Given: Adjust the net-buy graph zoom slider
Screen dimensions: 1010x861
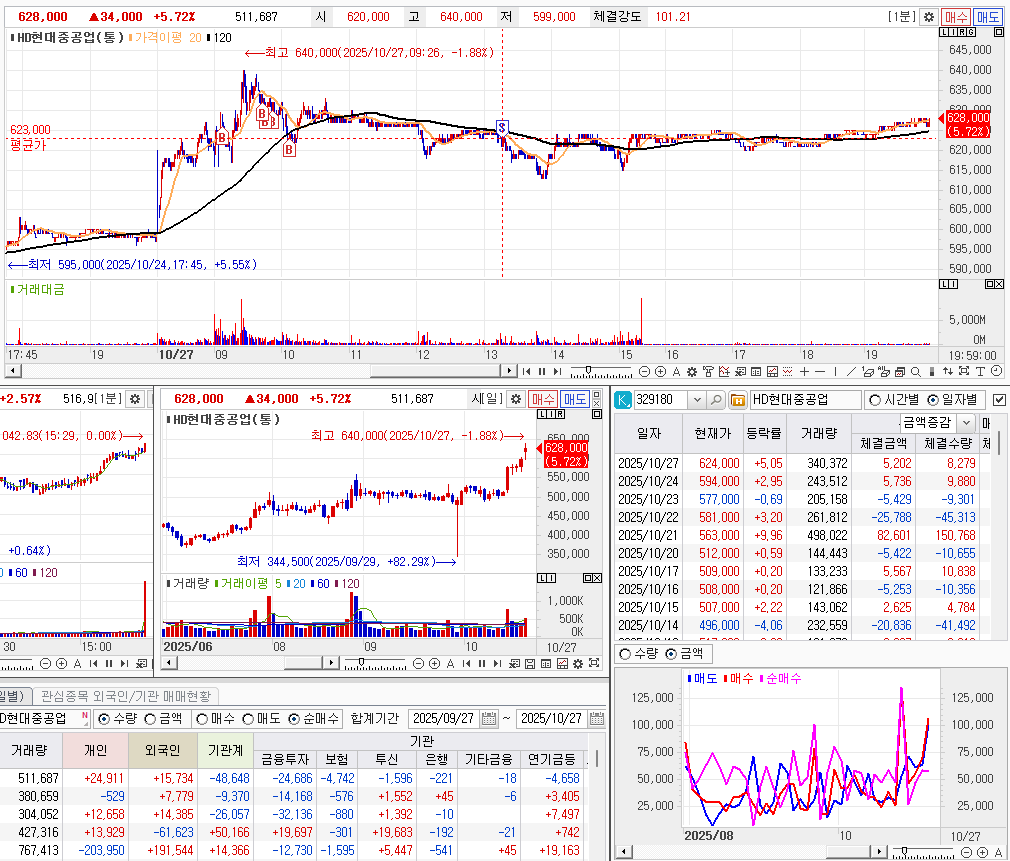Looking at the screenshot, I should pyautogui.click(x=904, y=851).
